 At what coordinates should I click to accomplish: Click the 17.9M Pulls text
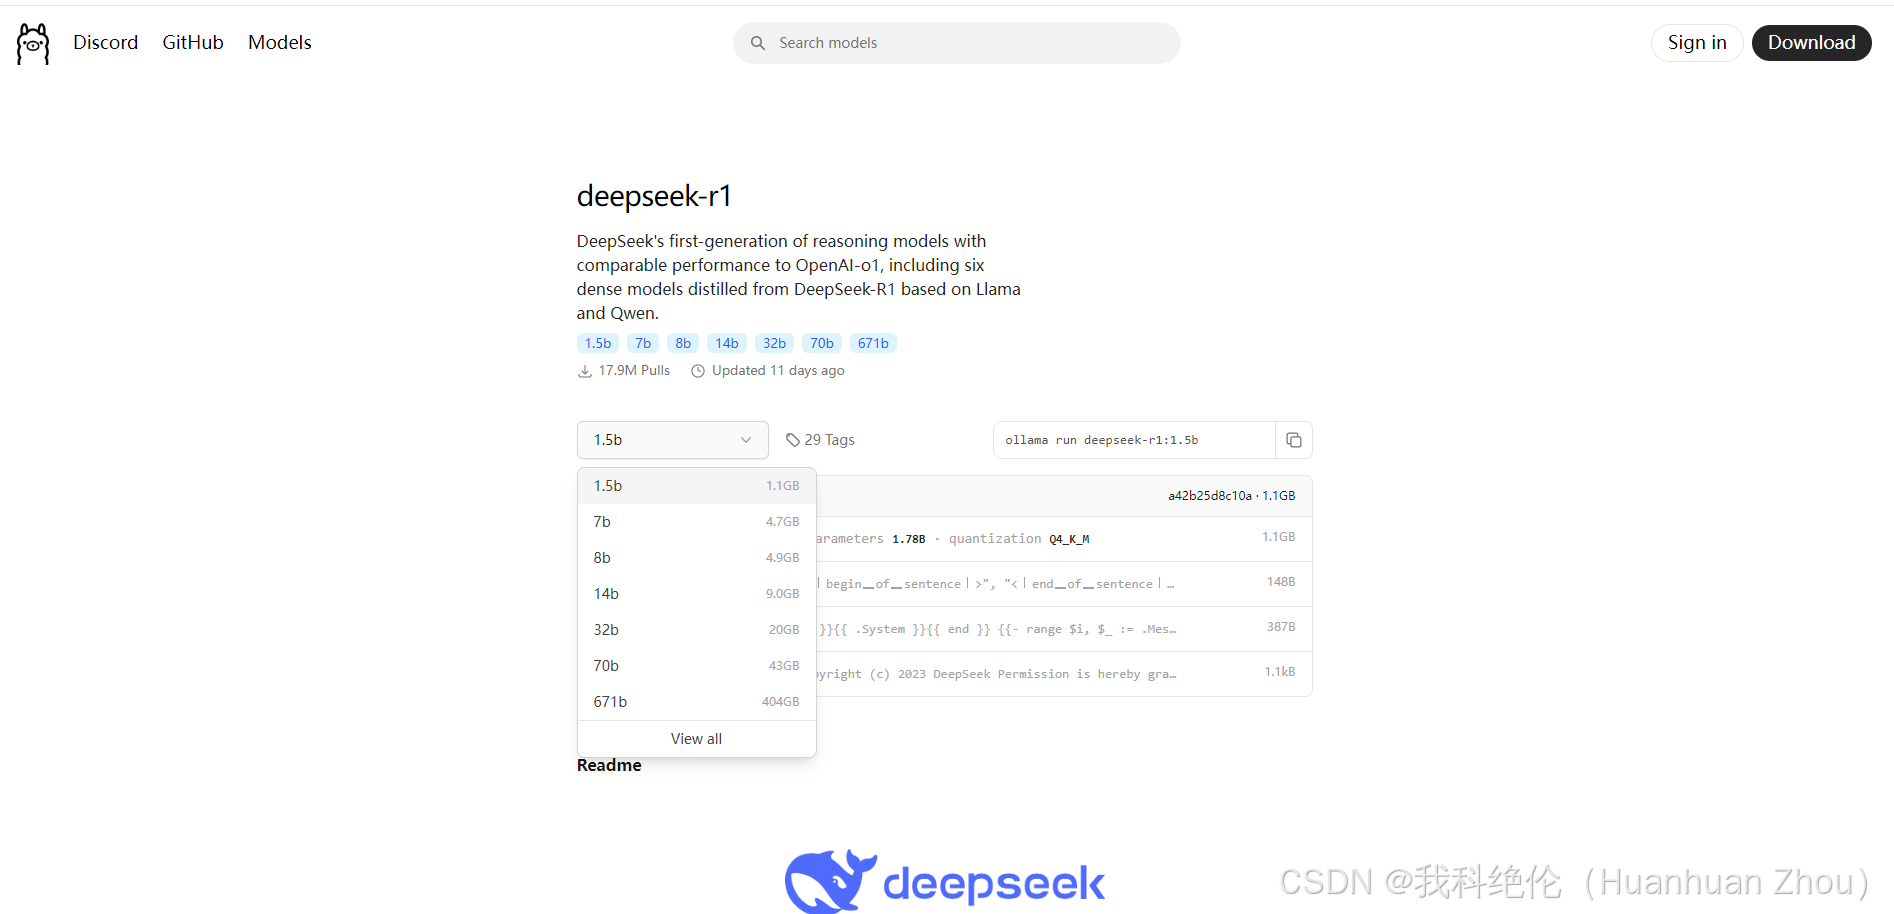634,370
